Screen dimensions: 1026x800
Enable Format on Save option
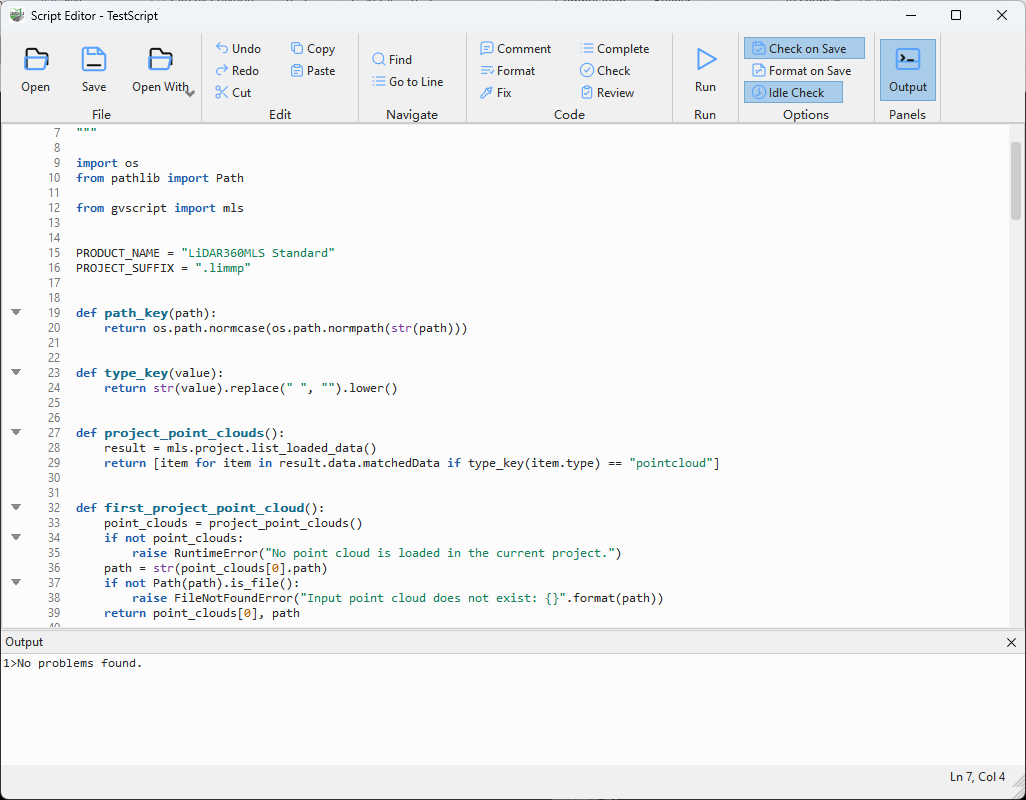pyautogui.click(x=804, y=71)
